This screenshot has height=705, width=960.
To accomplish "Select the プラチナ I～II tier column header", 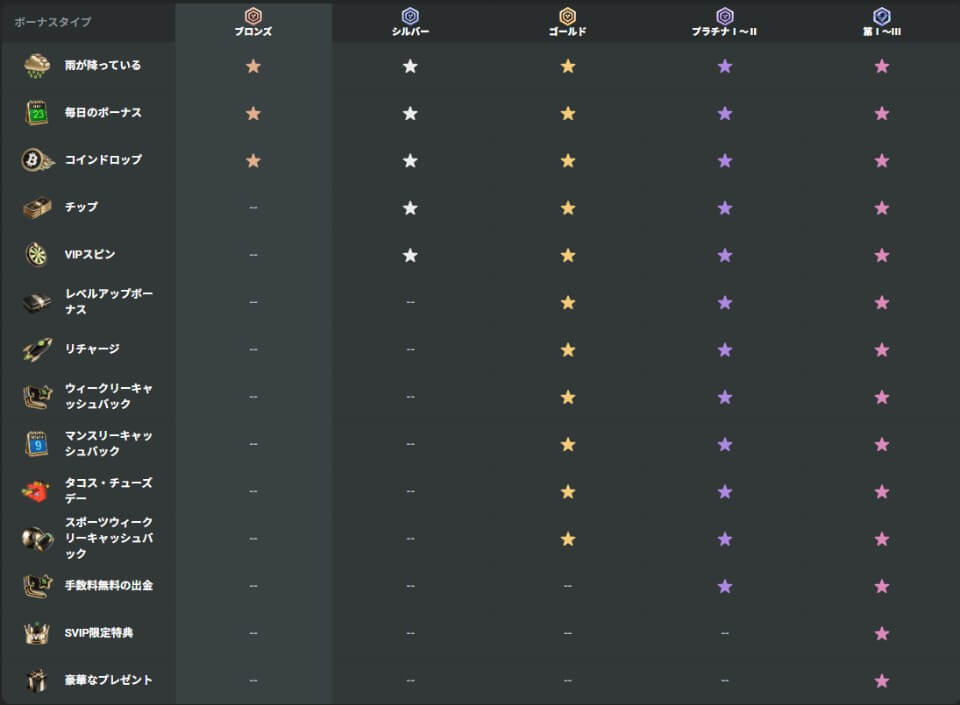I will coord(725,22).
